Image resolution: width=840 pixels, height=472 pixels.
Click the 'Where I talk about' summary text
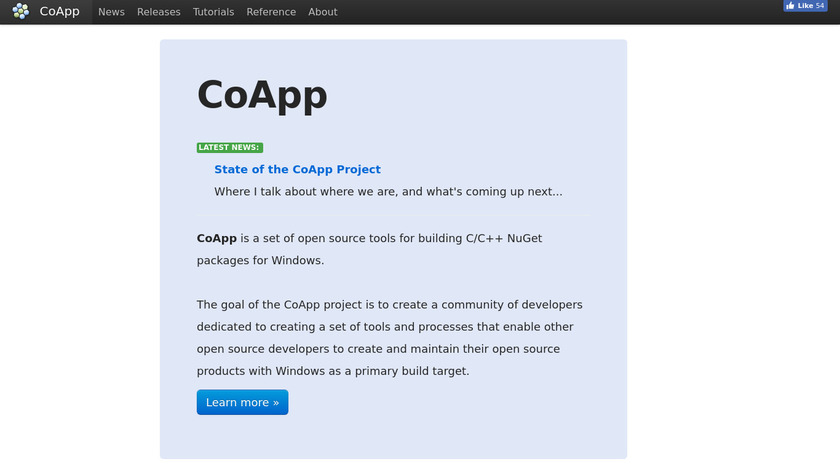tap(388, 191)
